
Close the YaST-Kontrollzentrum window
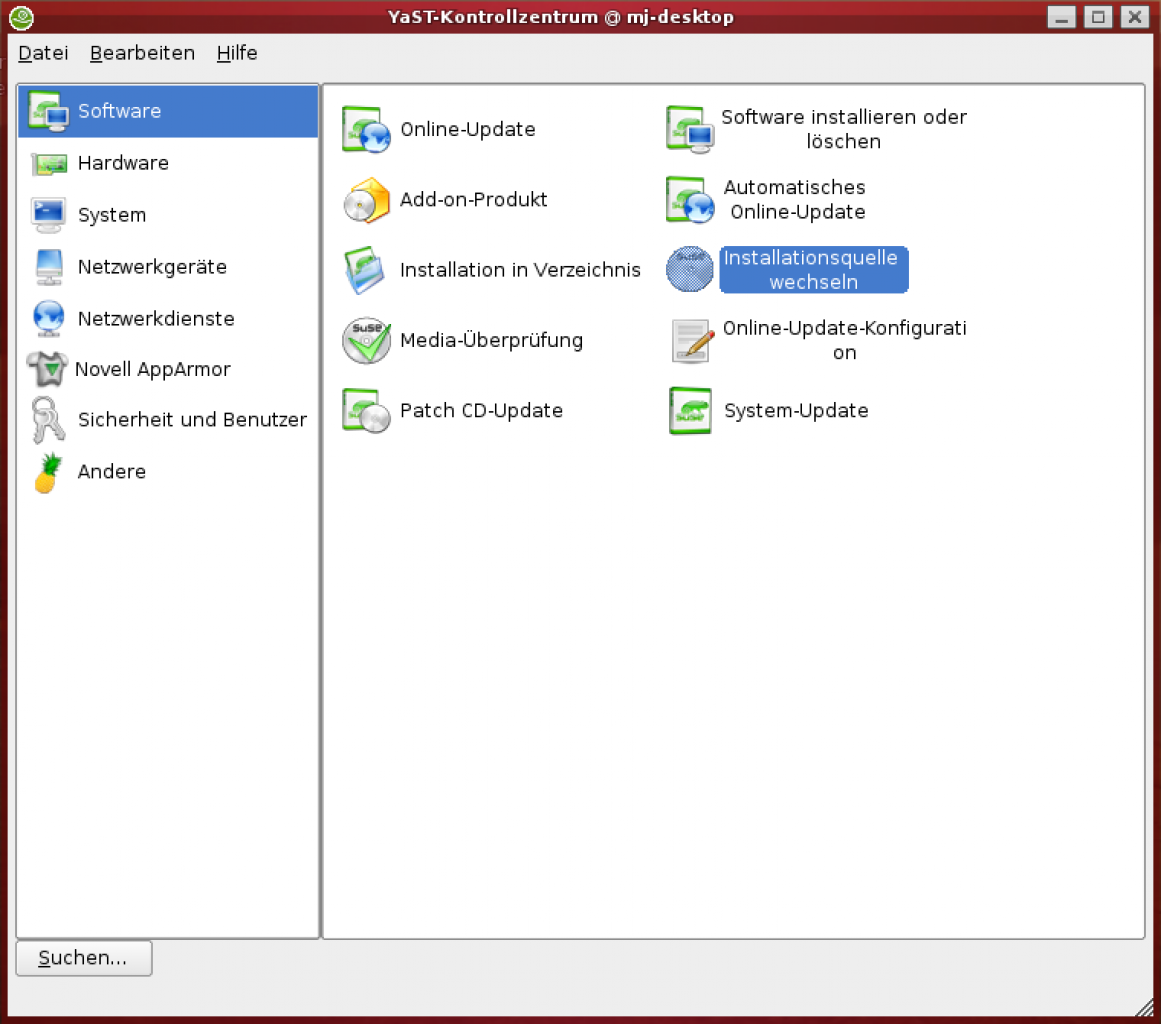click(1134, 17)
